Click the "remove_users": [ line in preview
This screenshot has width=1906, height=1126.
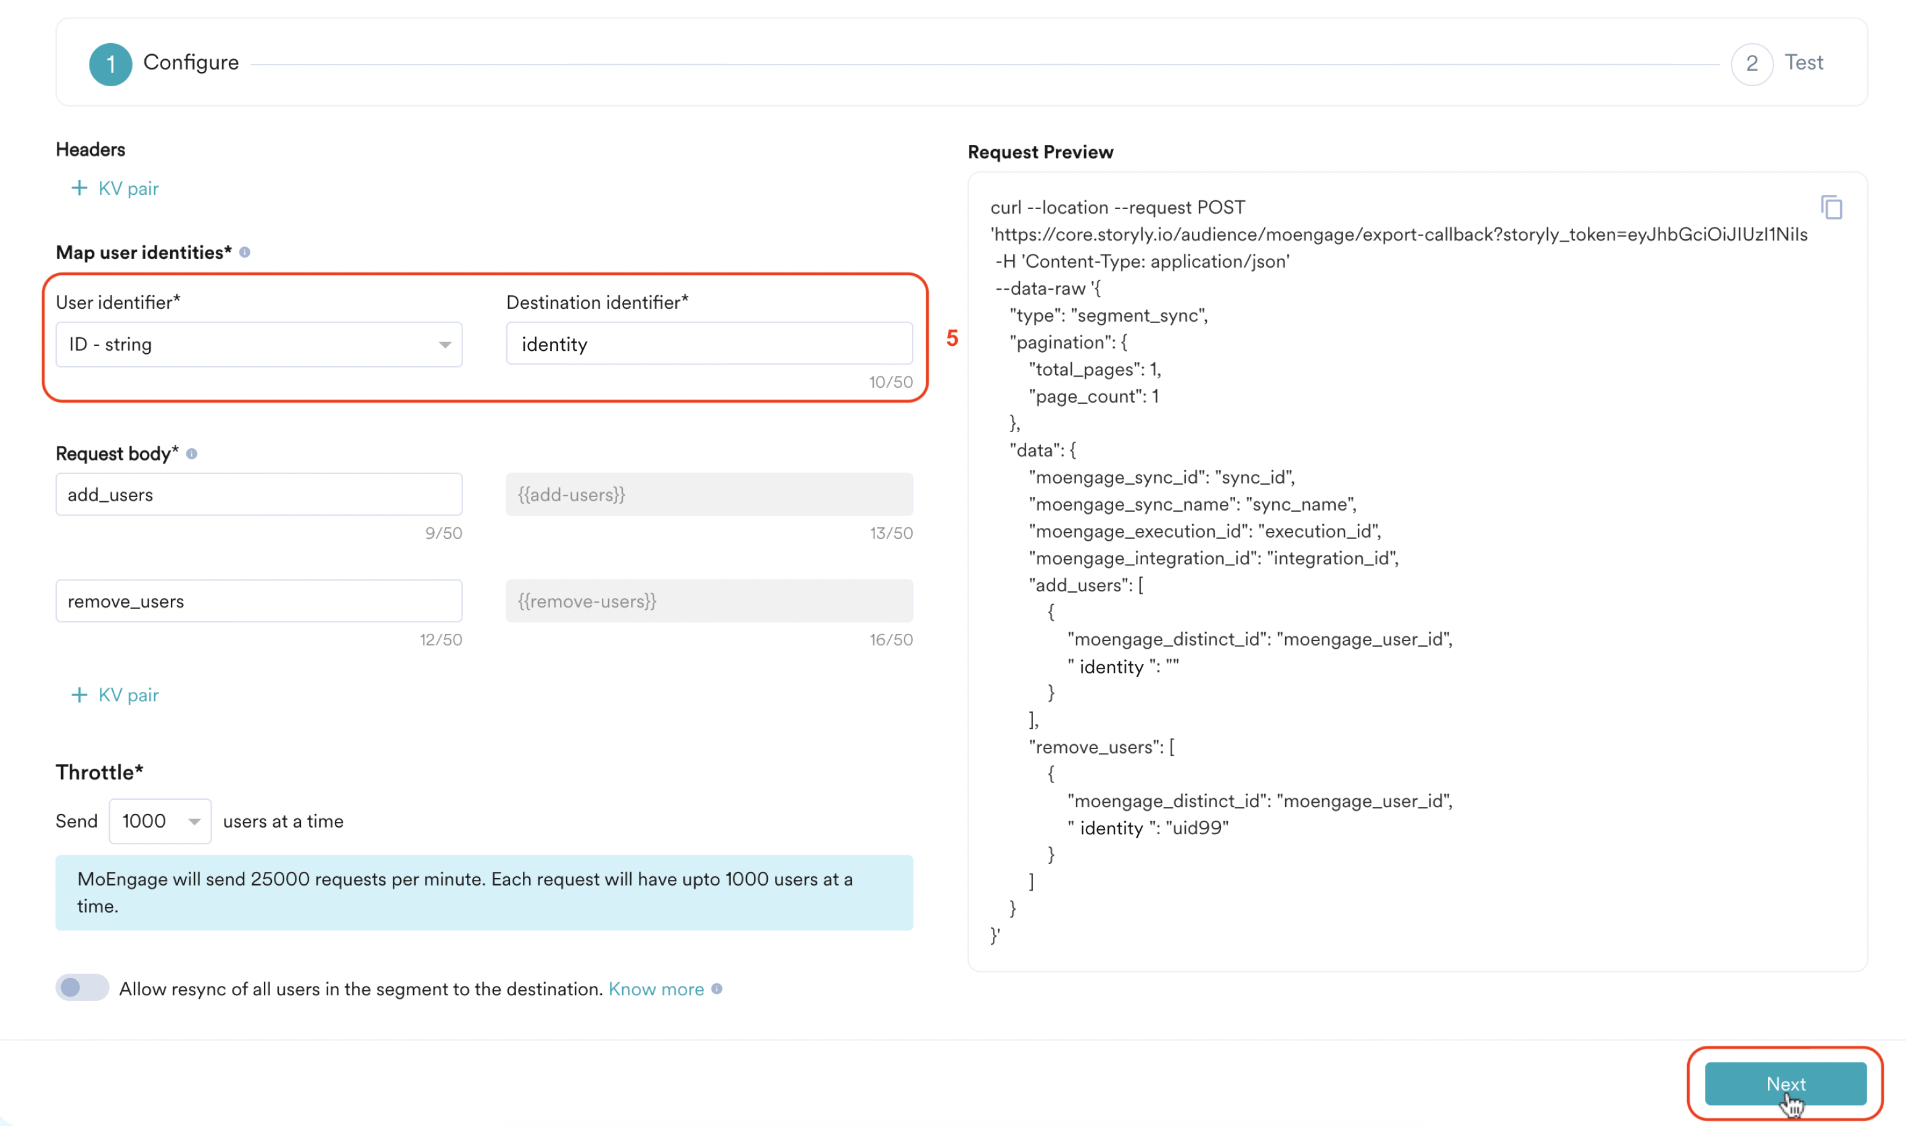pos(1101,747)
